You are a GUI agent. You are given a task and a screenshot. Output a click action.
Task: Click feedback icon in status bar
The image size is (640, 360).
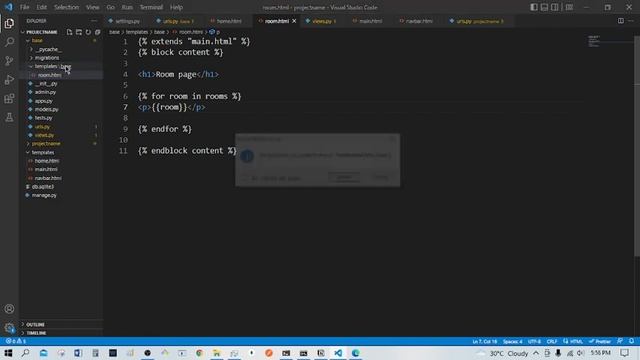coord(620,341)
